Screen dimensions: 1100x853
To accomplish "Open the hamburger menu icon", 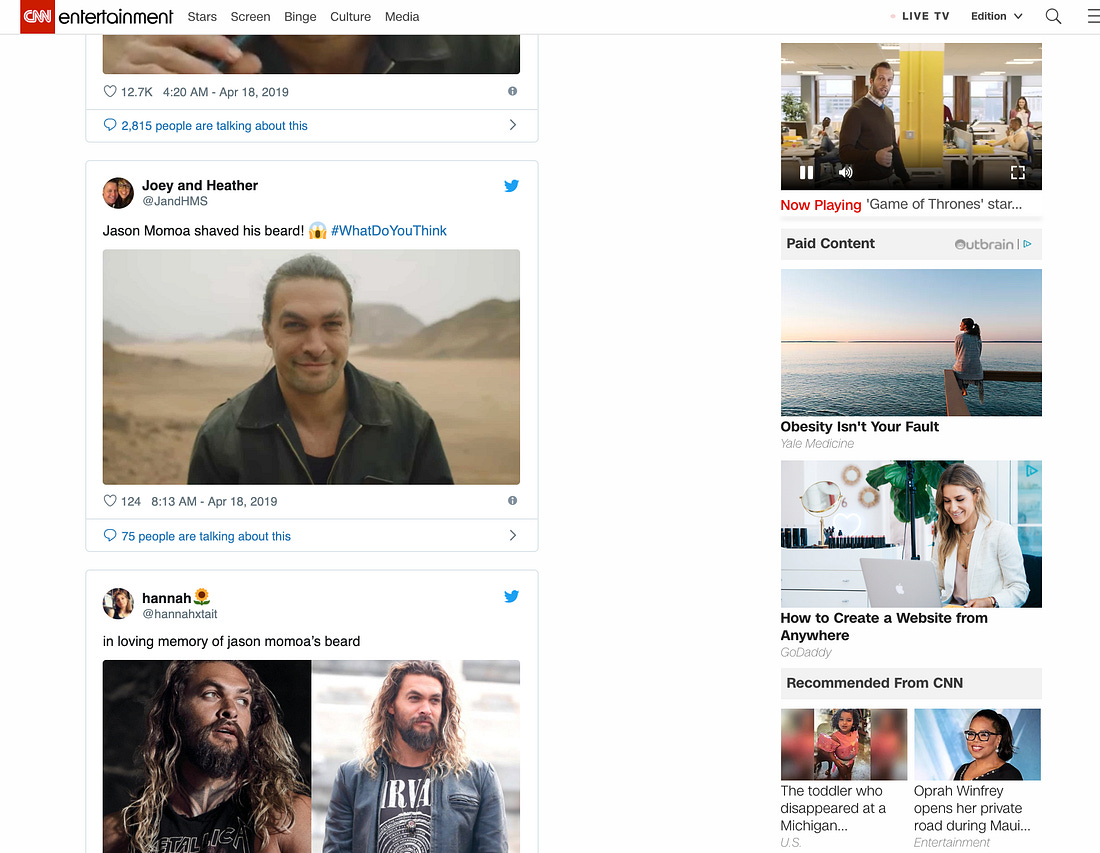I will click(1094, 16).
